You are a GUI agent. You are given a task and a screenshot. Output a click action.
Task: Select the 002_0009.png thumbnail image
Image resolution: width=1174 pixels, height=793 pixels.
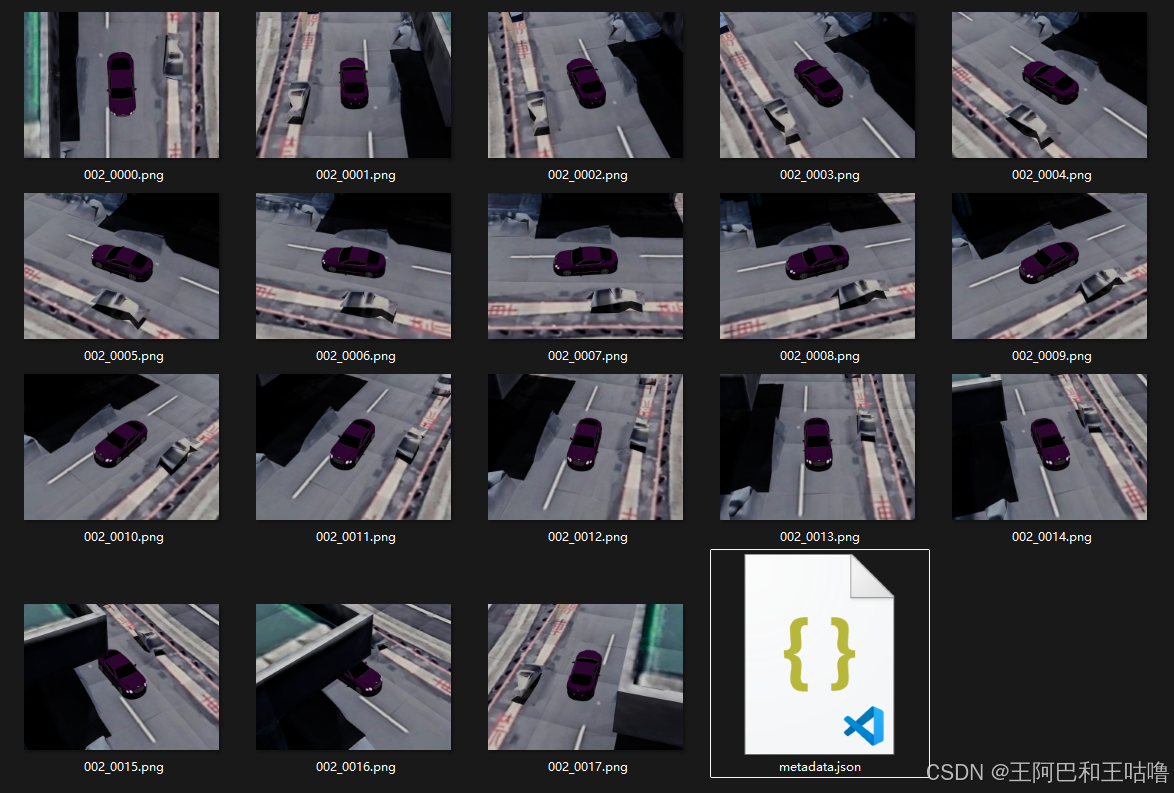[1050, 266]
